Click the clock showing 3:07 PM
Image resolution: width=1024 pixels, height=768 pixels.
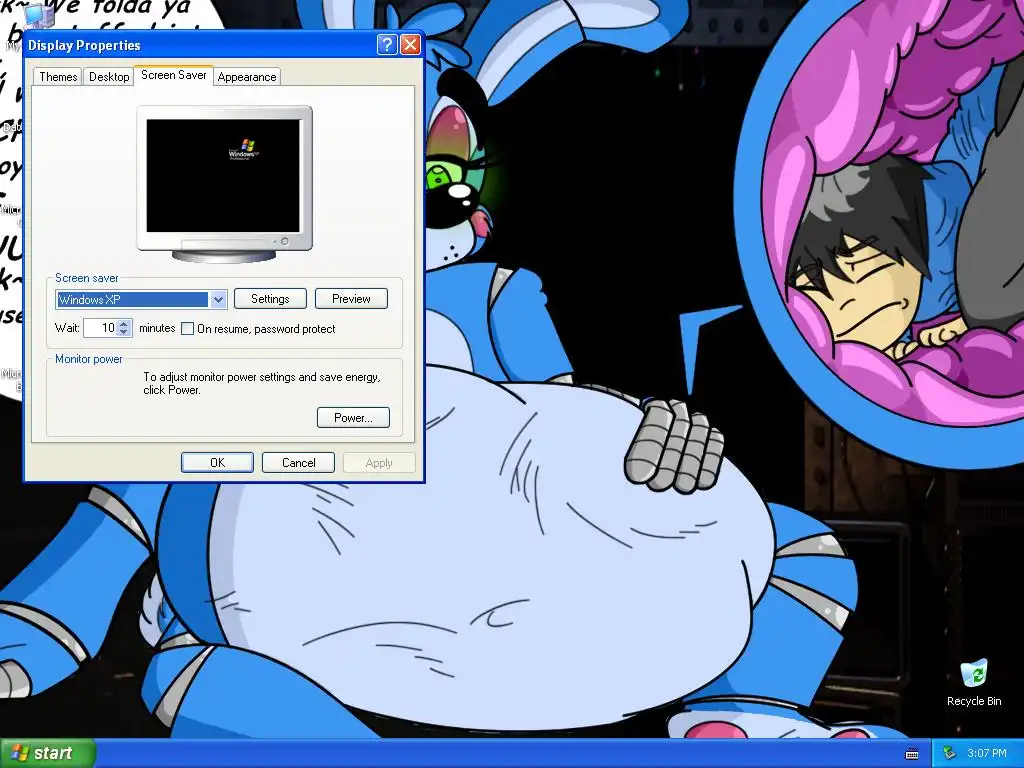tap(986, 754)
